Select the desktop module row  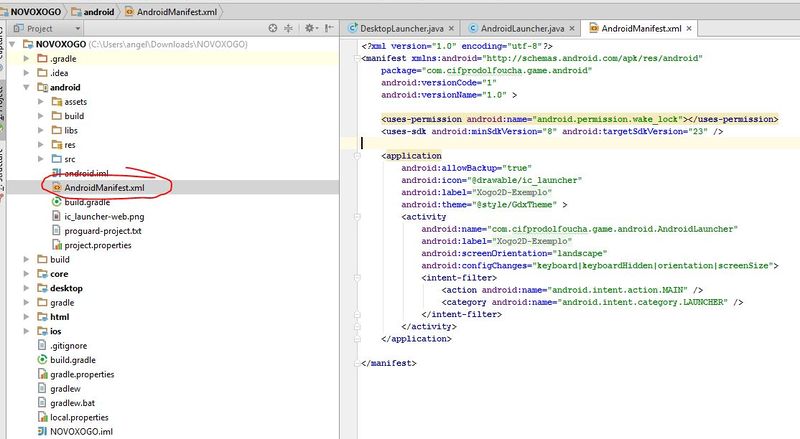coord(172,288)
